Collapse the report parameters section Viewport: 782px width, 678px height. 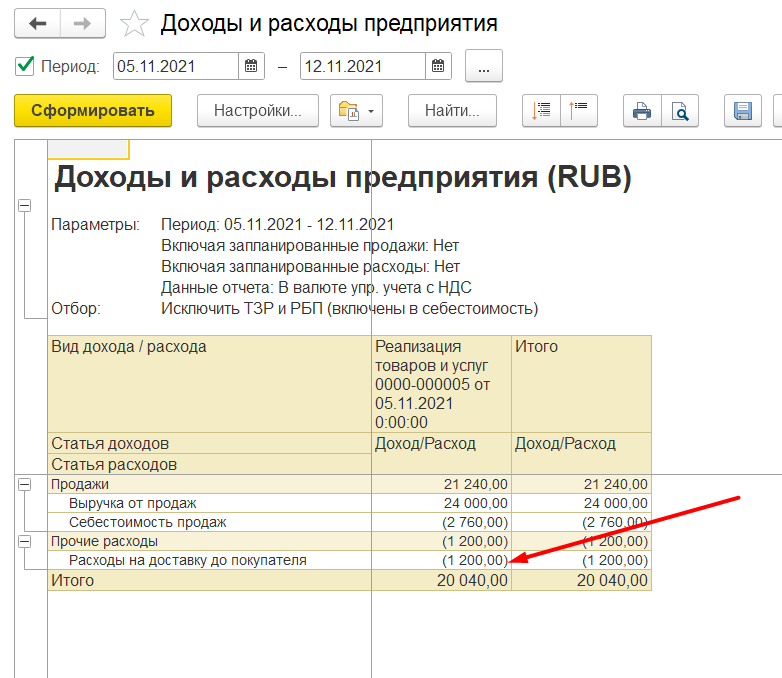click(x=24, y=205)
